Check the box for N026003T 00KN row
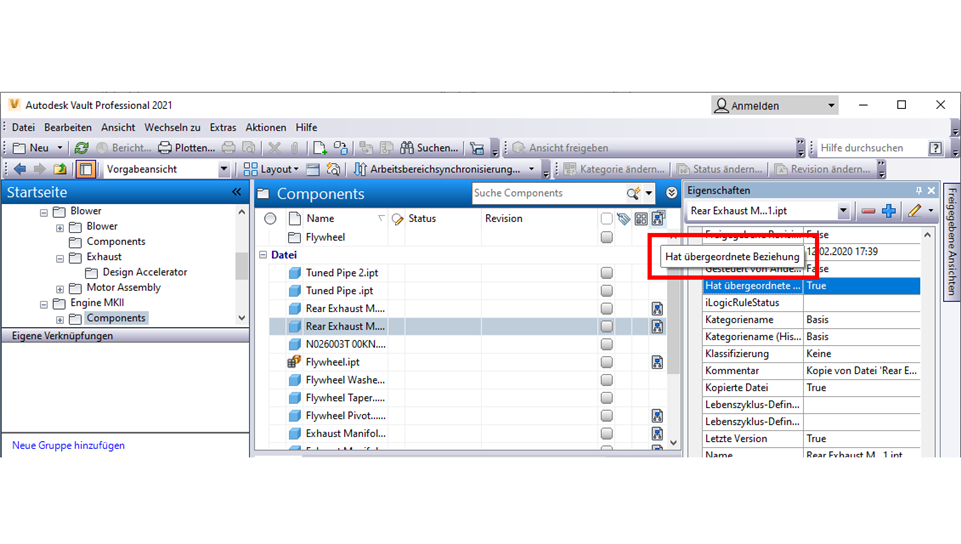The width and height of the screenshot is (961, 544). tap(606, 344)
